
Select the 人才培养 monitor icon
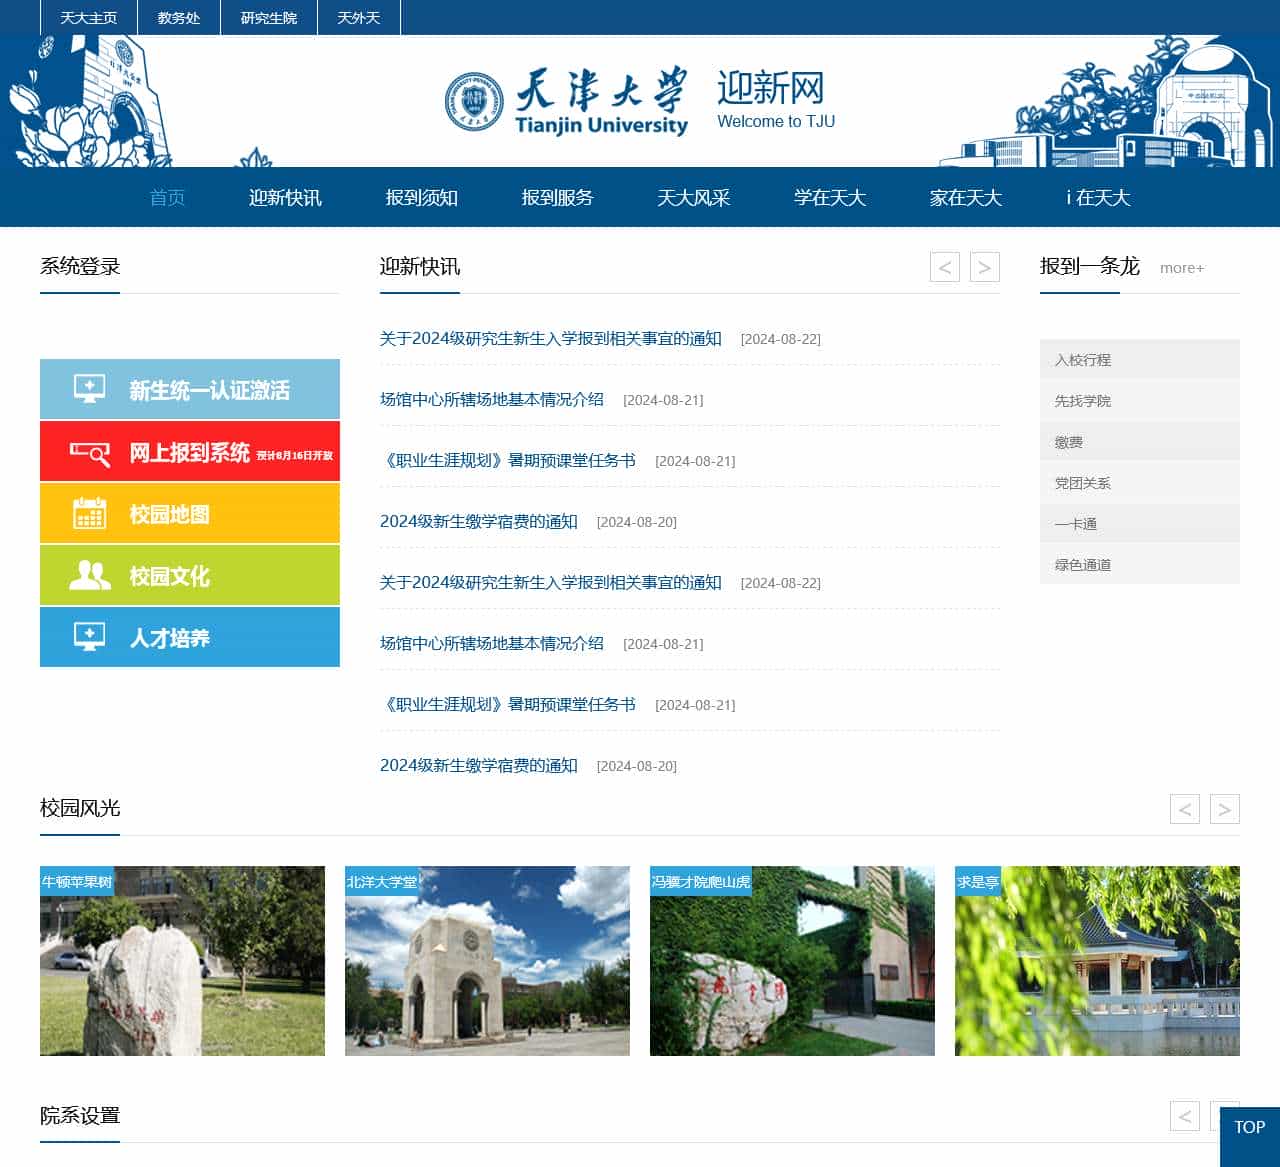[x=89, y=637]
